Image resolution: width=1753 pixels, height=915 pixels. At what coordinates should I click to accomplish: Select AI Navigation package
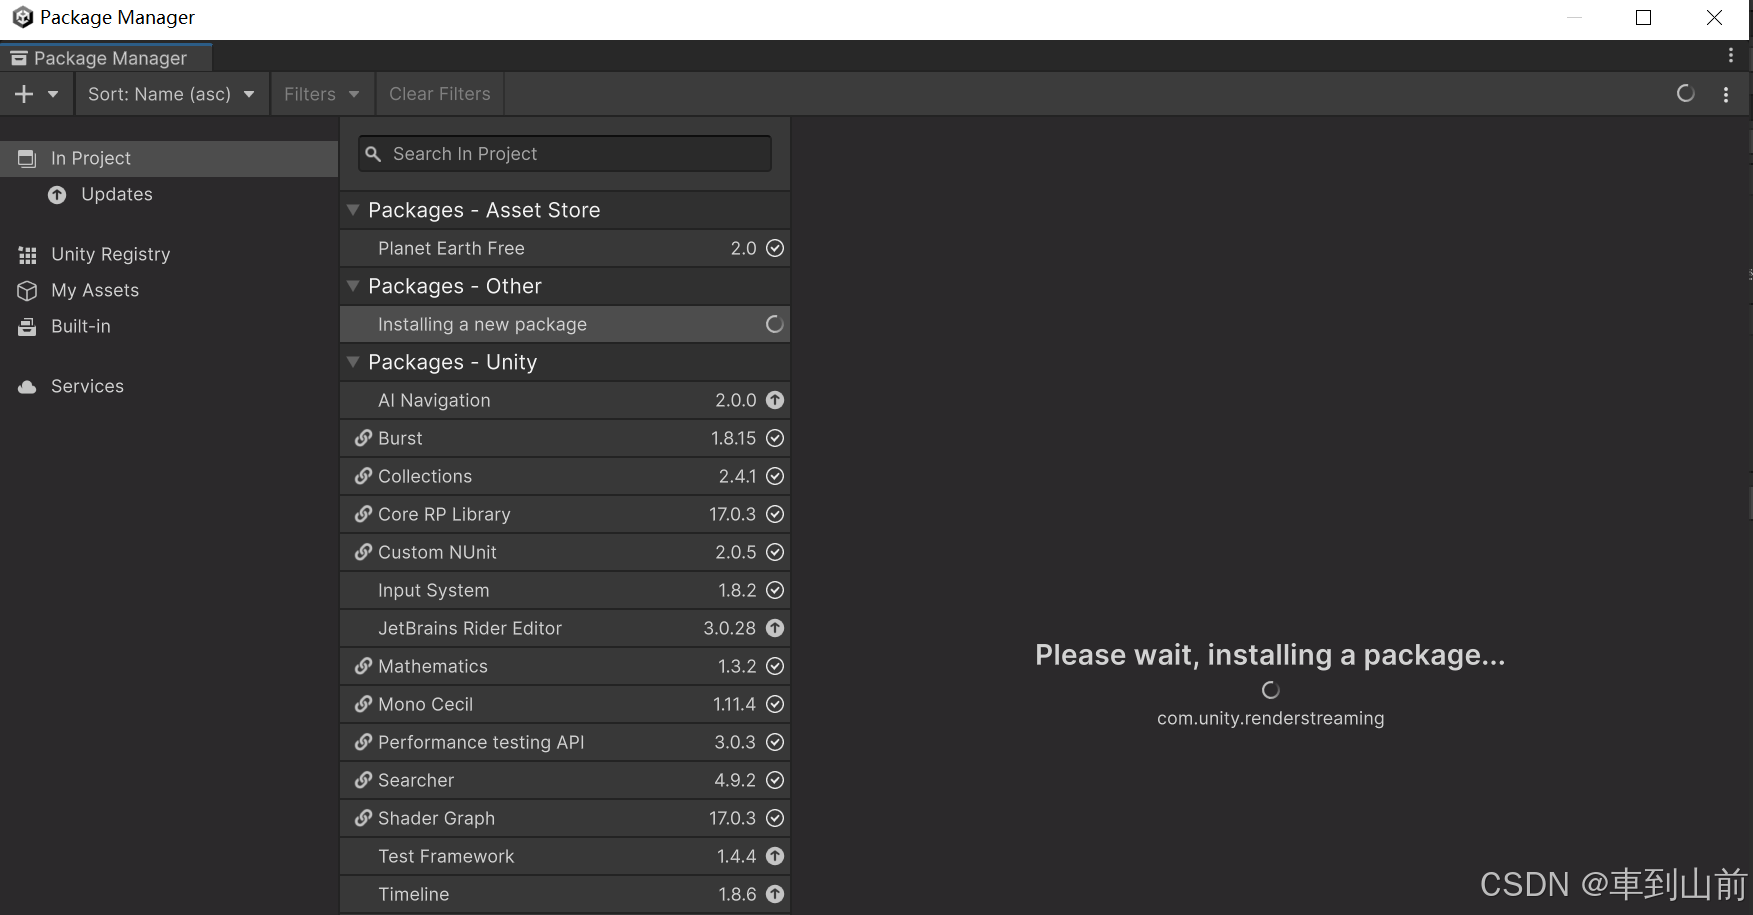tap(565, 400)
